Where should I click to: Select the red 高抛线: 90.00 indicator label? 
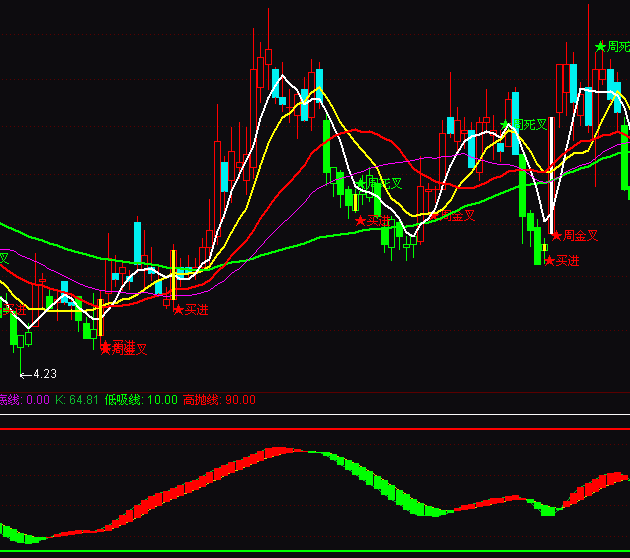tap(219, 400)
